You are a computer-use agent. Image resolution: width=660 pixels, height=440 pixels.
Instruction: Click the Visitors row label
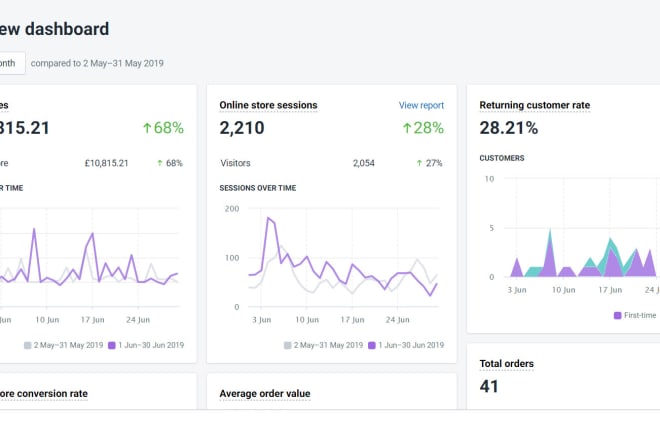(x=235, y=163)
